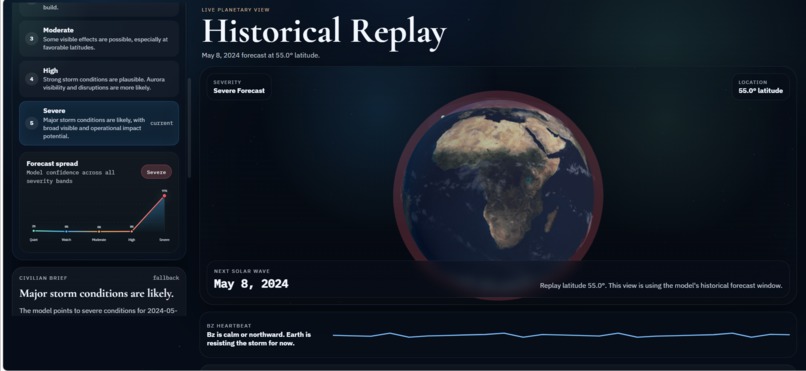The image size is (806, 371).
Task: Click 'May 8, 2024 forecast at 55.0° latitude.' subtitle
Action: [261, 55]
